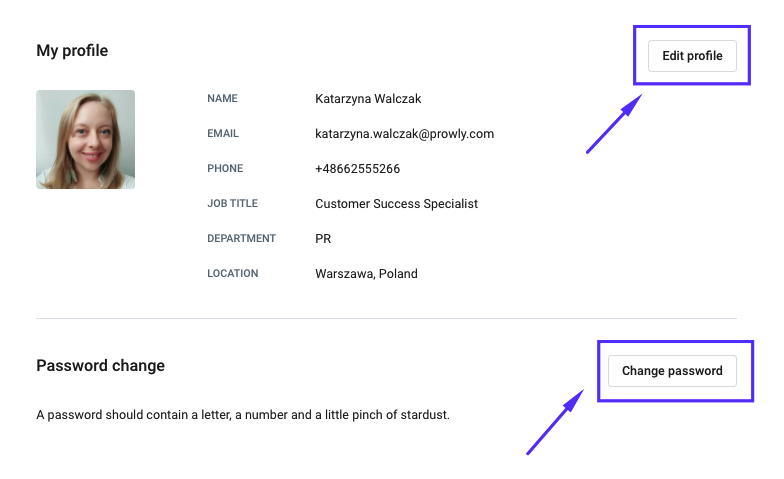
Task: Select the name Katarzyna Walczak
Action: coord(368,99)
